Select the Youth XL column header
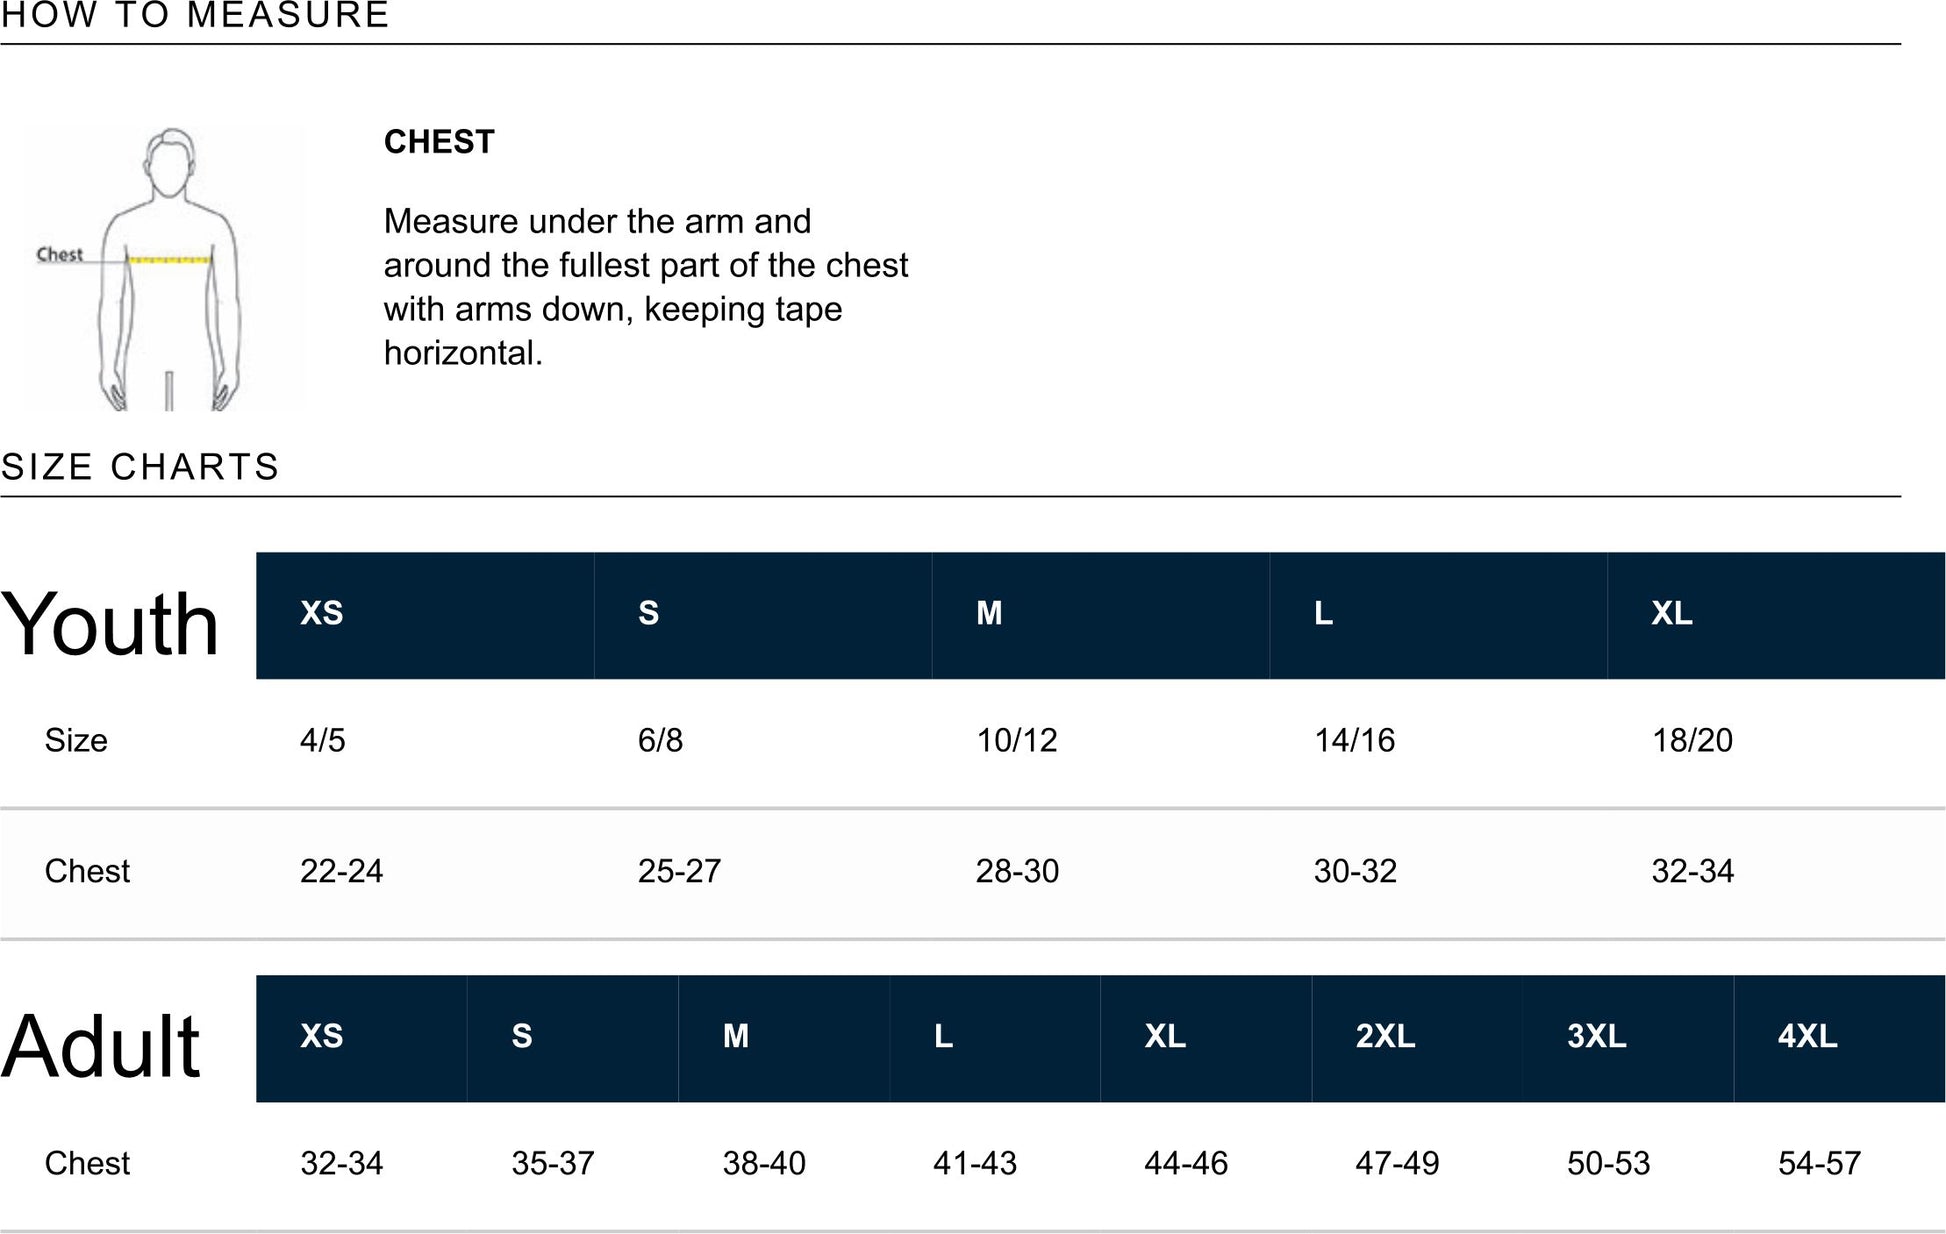Viewport: 1946px width, 1234px height. pyautogui.click(x=1672, y=613)
